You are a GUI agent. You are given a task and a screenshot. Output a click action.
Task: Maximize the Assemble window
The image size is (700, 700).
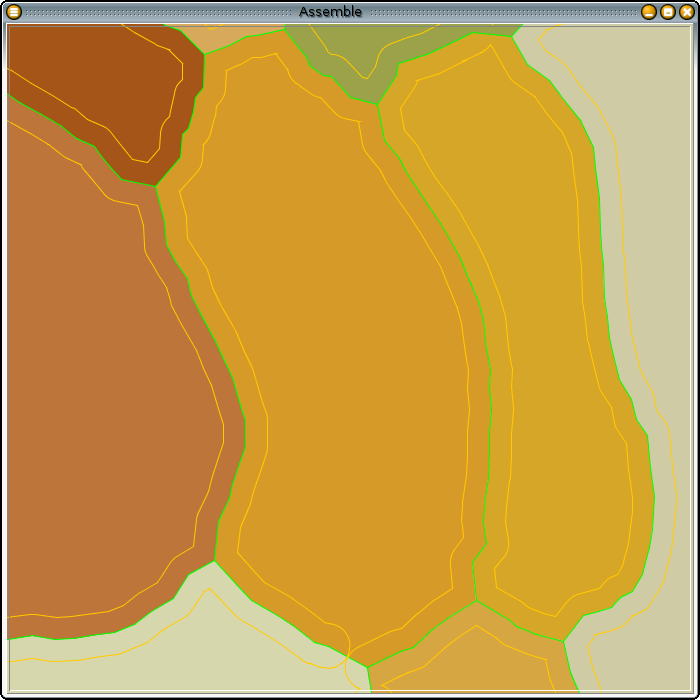point(667,12)
